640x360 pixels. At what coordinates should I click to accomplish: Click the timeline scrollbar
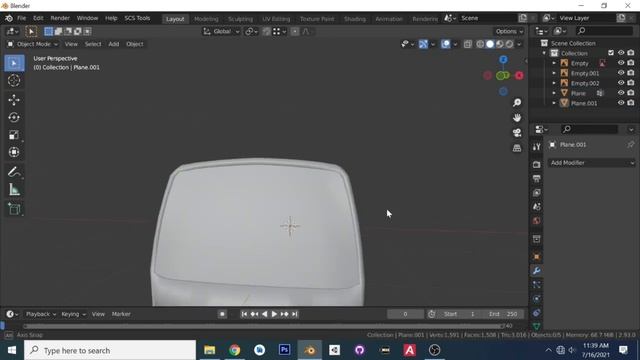pos(263,326)
